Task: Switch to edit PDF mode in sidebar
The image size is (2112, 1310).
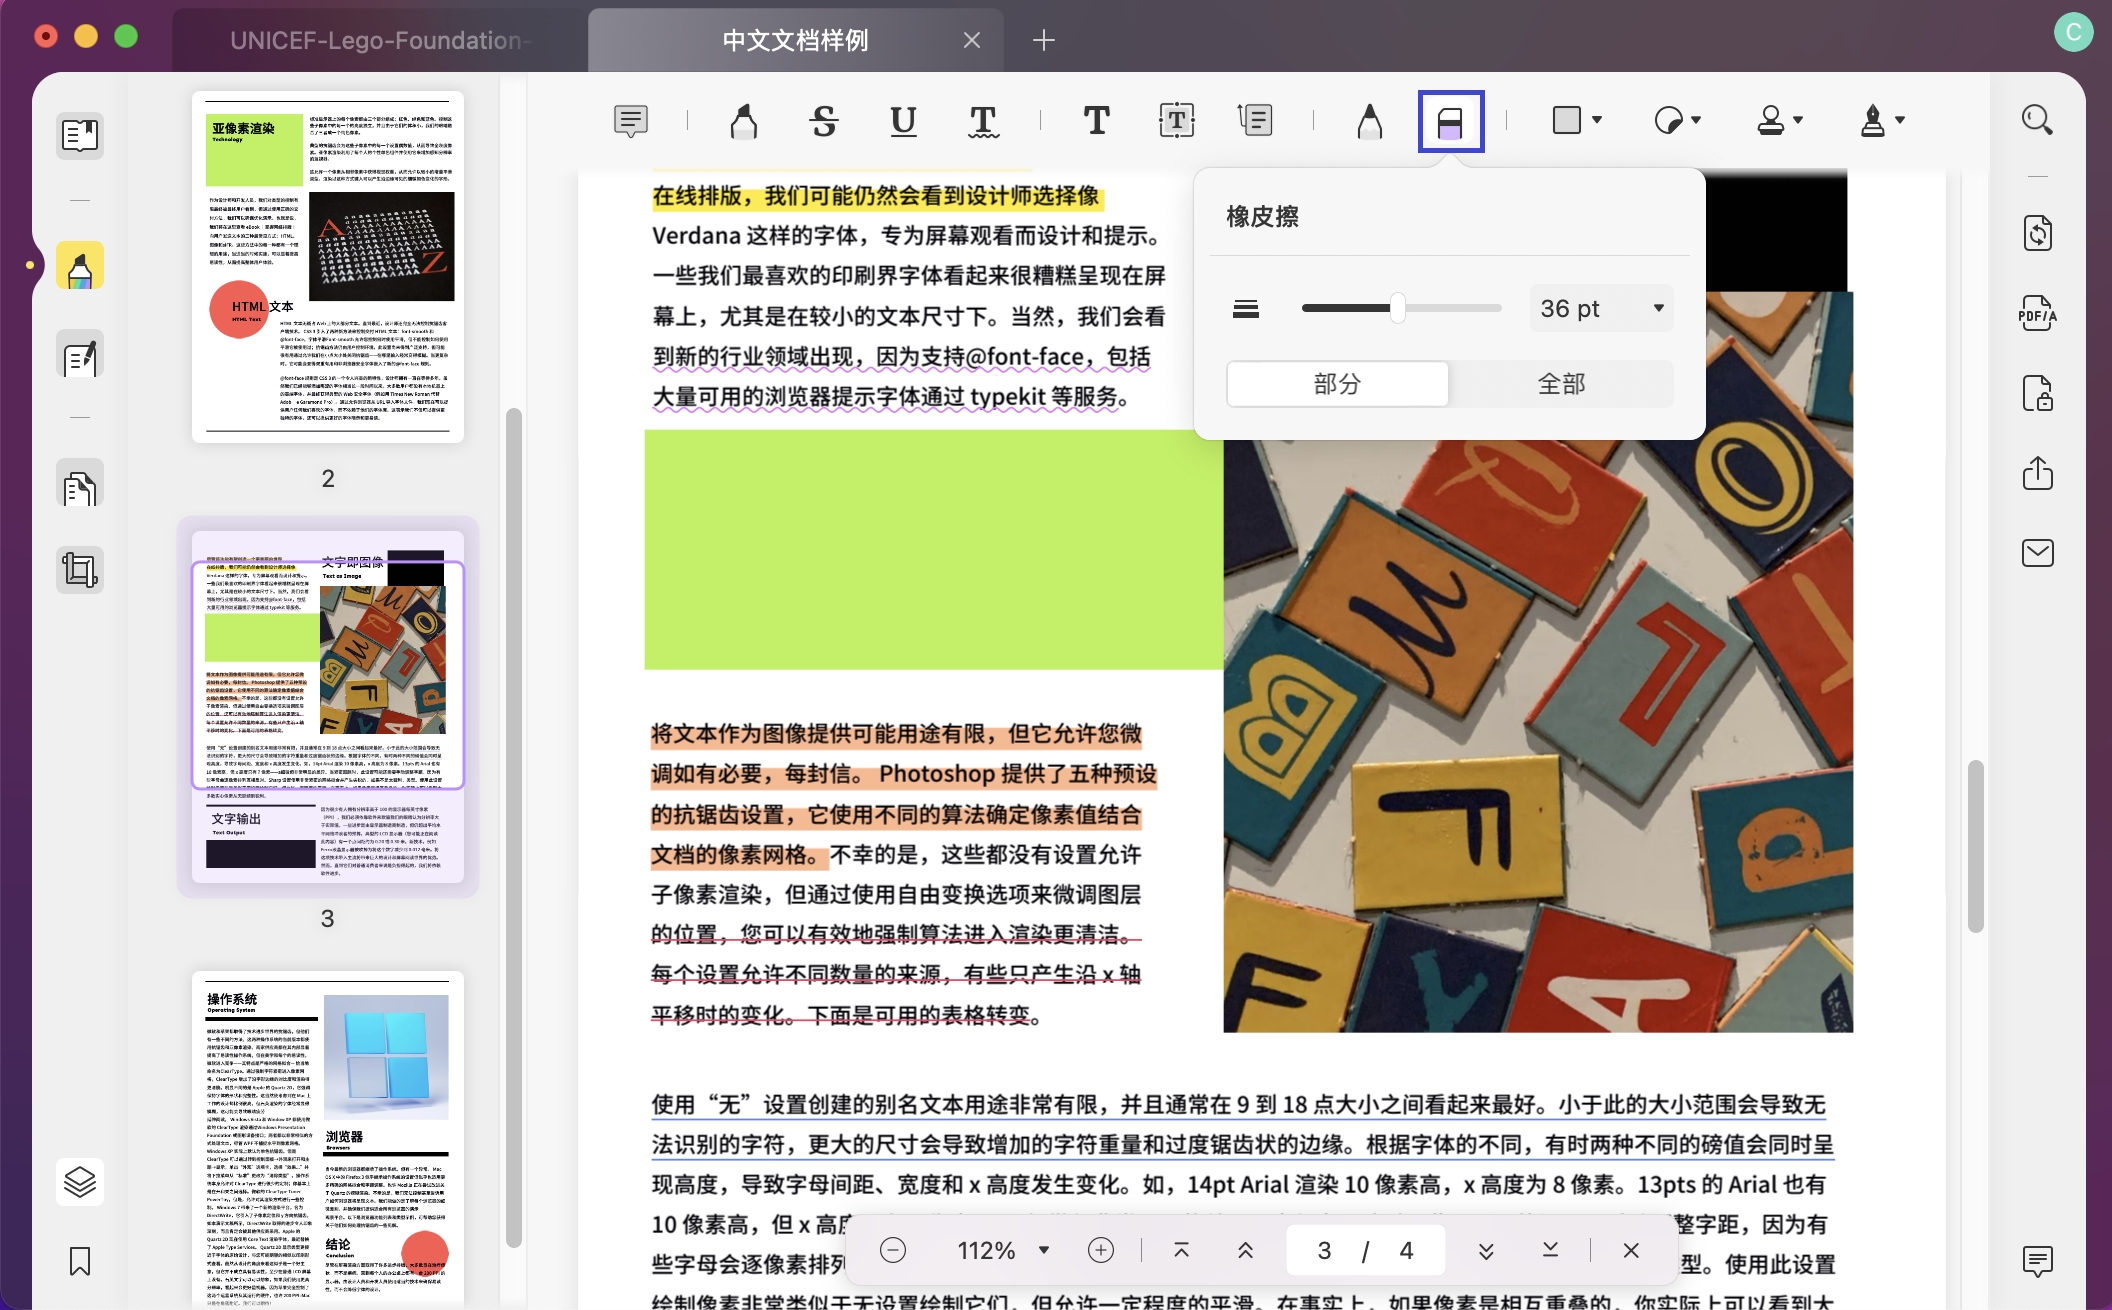Action: click(80, 355)
